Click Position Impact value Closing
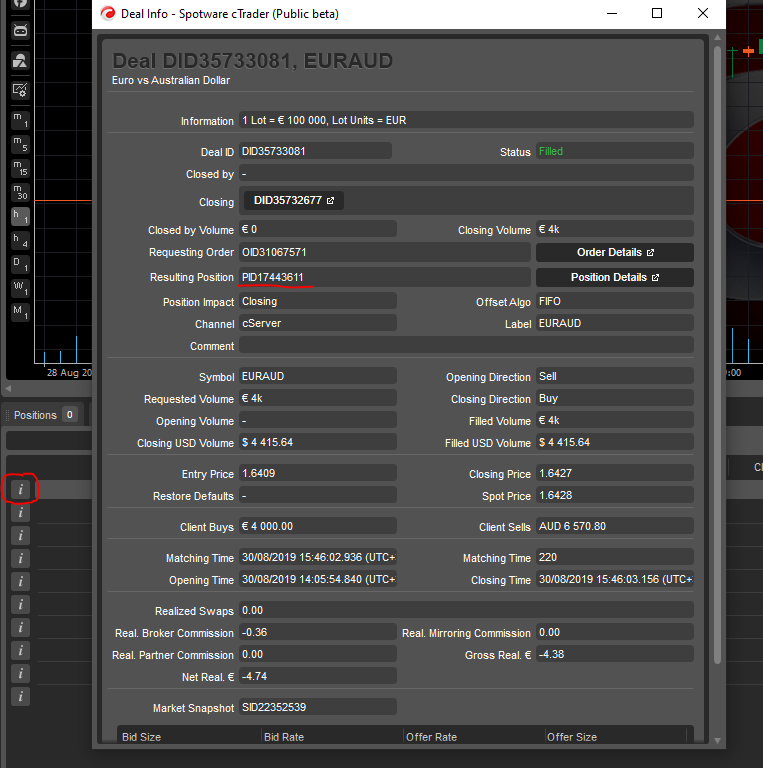 coord(318,301)
